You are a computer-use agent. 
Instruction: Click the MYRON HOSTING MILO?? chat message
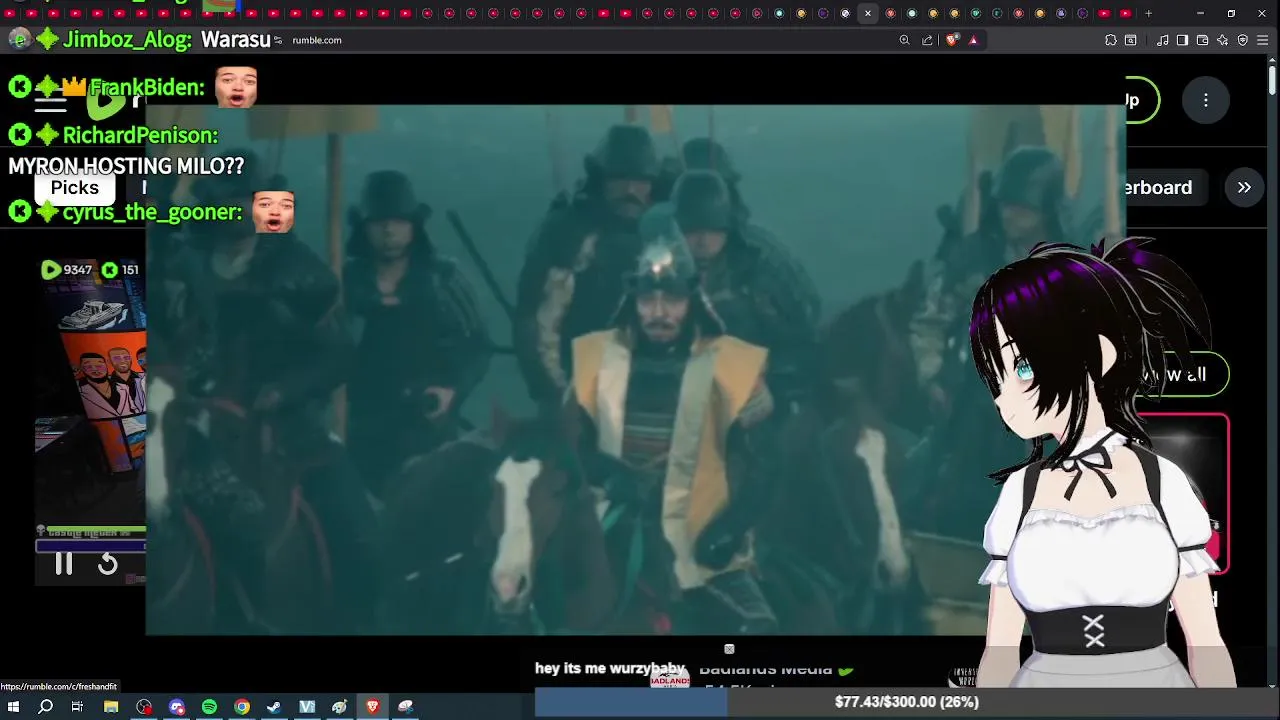tap(126, 166)
